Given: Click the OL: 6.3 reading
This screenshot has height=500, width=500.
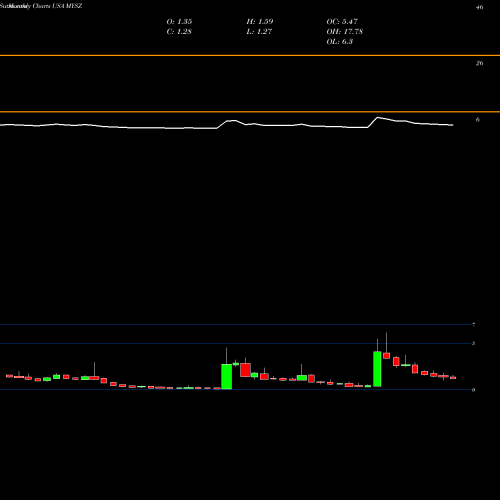Looking at the screenshot, I should pyautogui.click(x=339, y=41).
